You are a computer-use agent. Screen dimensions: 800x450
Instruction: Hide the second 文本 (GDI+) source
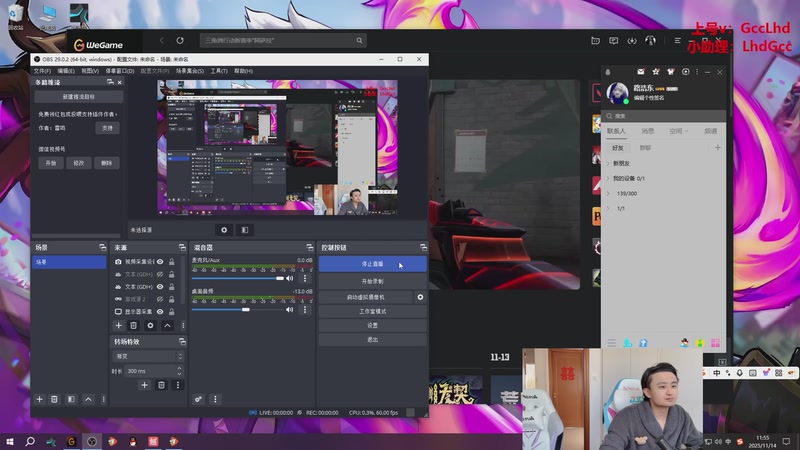click(x=160, y=287)
